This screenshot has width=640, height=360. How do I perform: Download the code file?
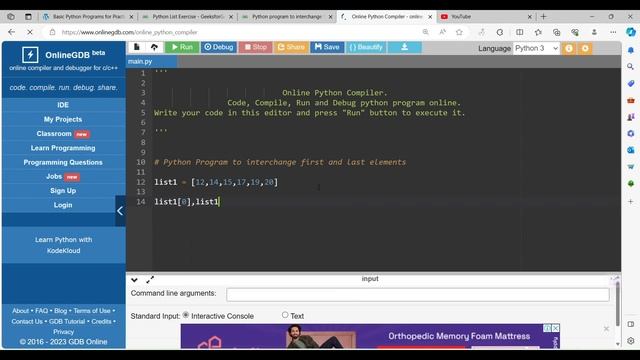click(x=404, y=47)
